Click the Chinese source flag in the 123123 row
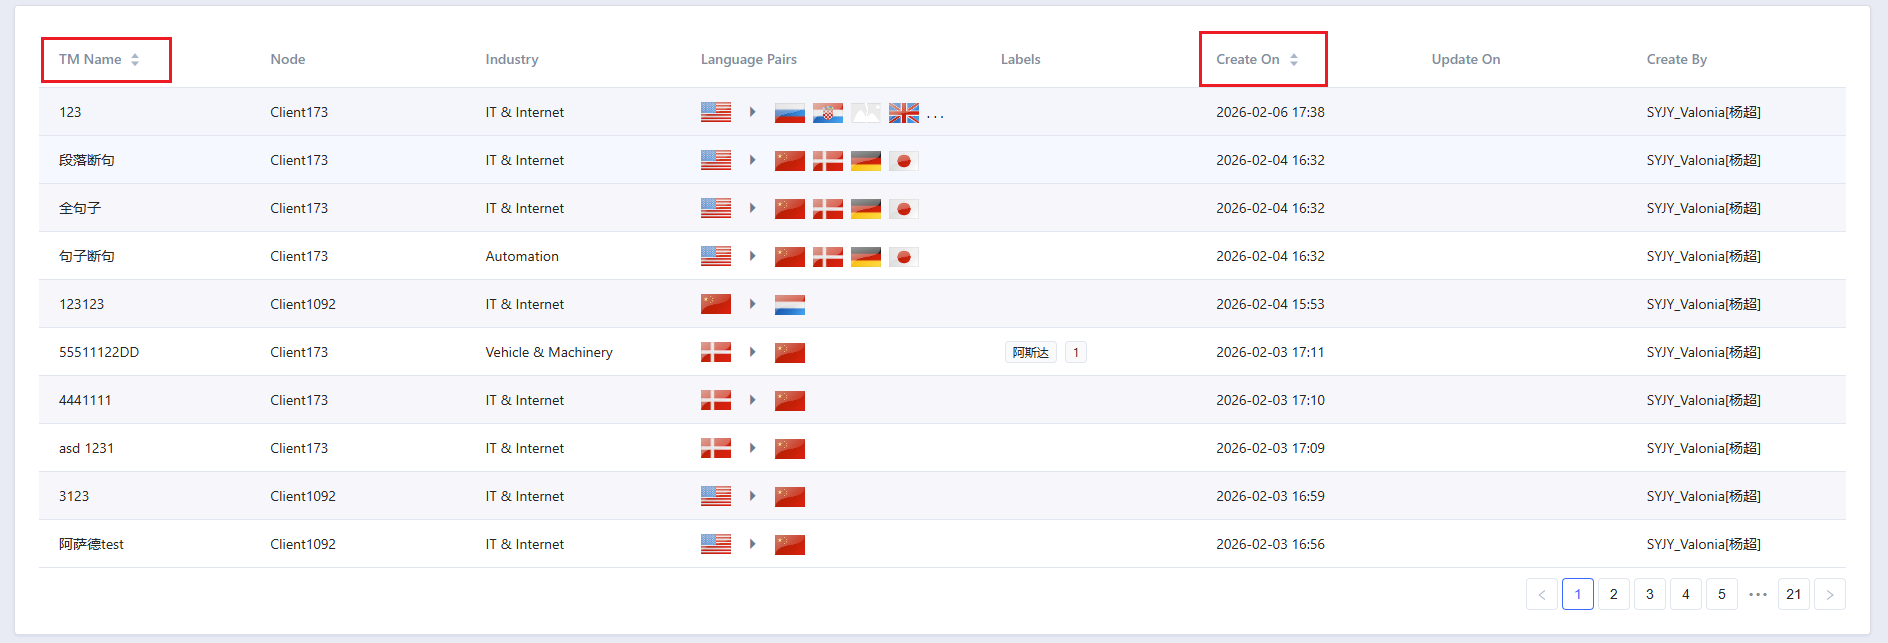Image resolution: width=1888 pixels, height=643 pixels. (x=716, y=304)
